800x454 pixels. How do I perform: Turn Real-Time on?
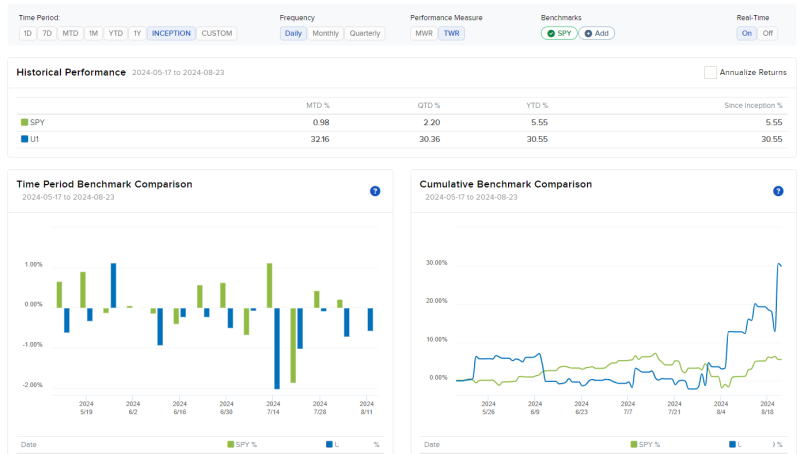(747, 33)
